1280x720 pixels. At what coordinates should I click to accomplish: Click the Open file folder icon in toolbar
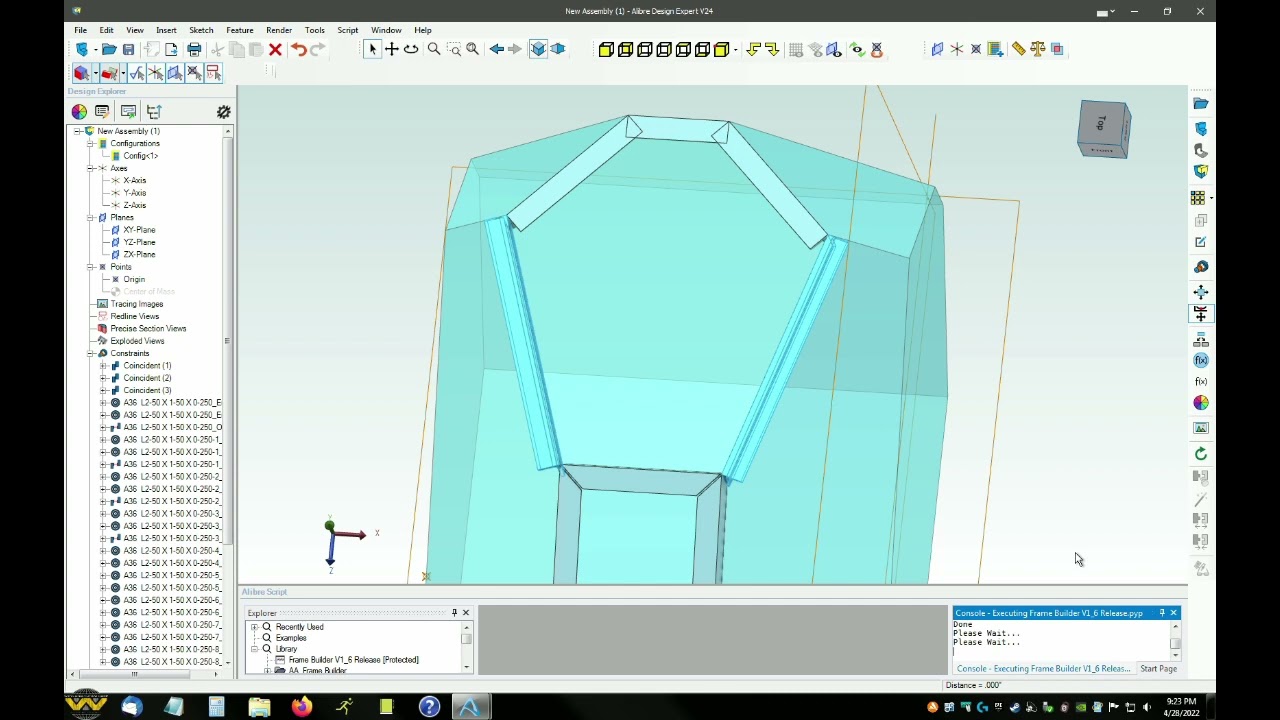pyautogui.click(x=109, y=49)
